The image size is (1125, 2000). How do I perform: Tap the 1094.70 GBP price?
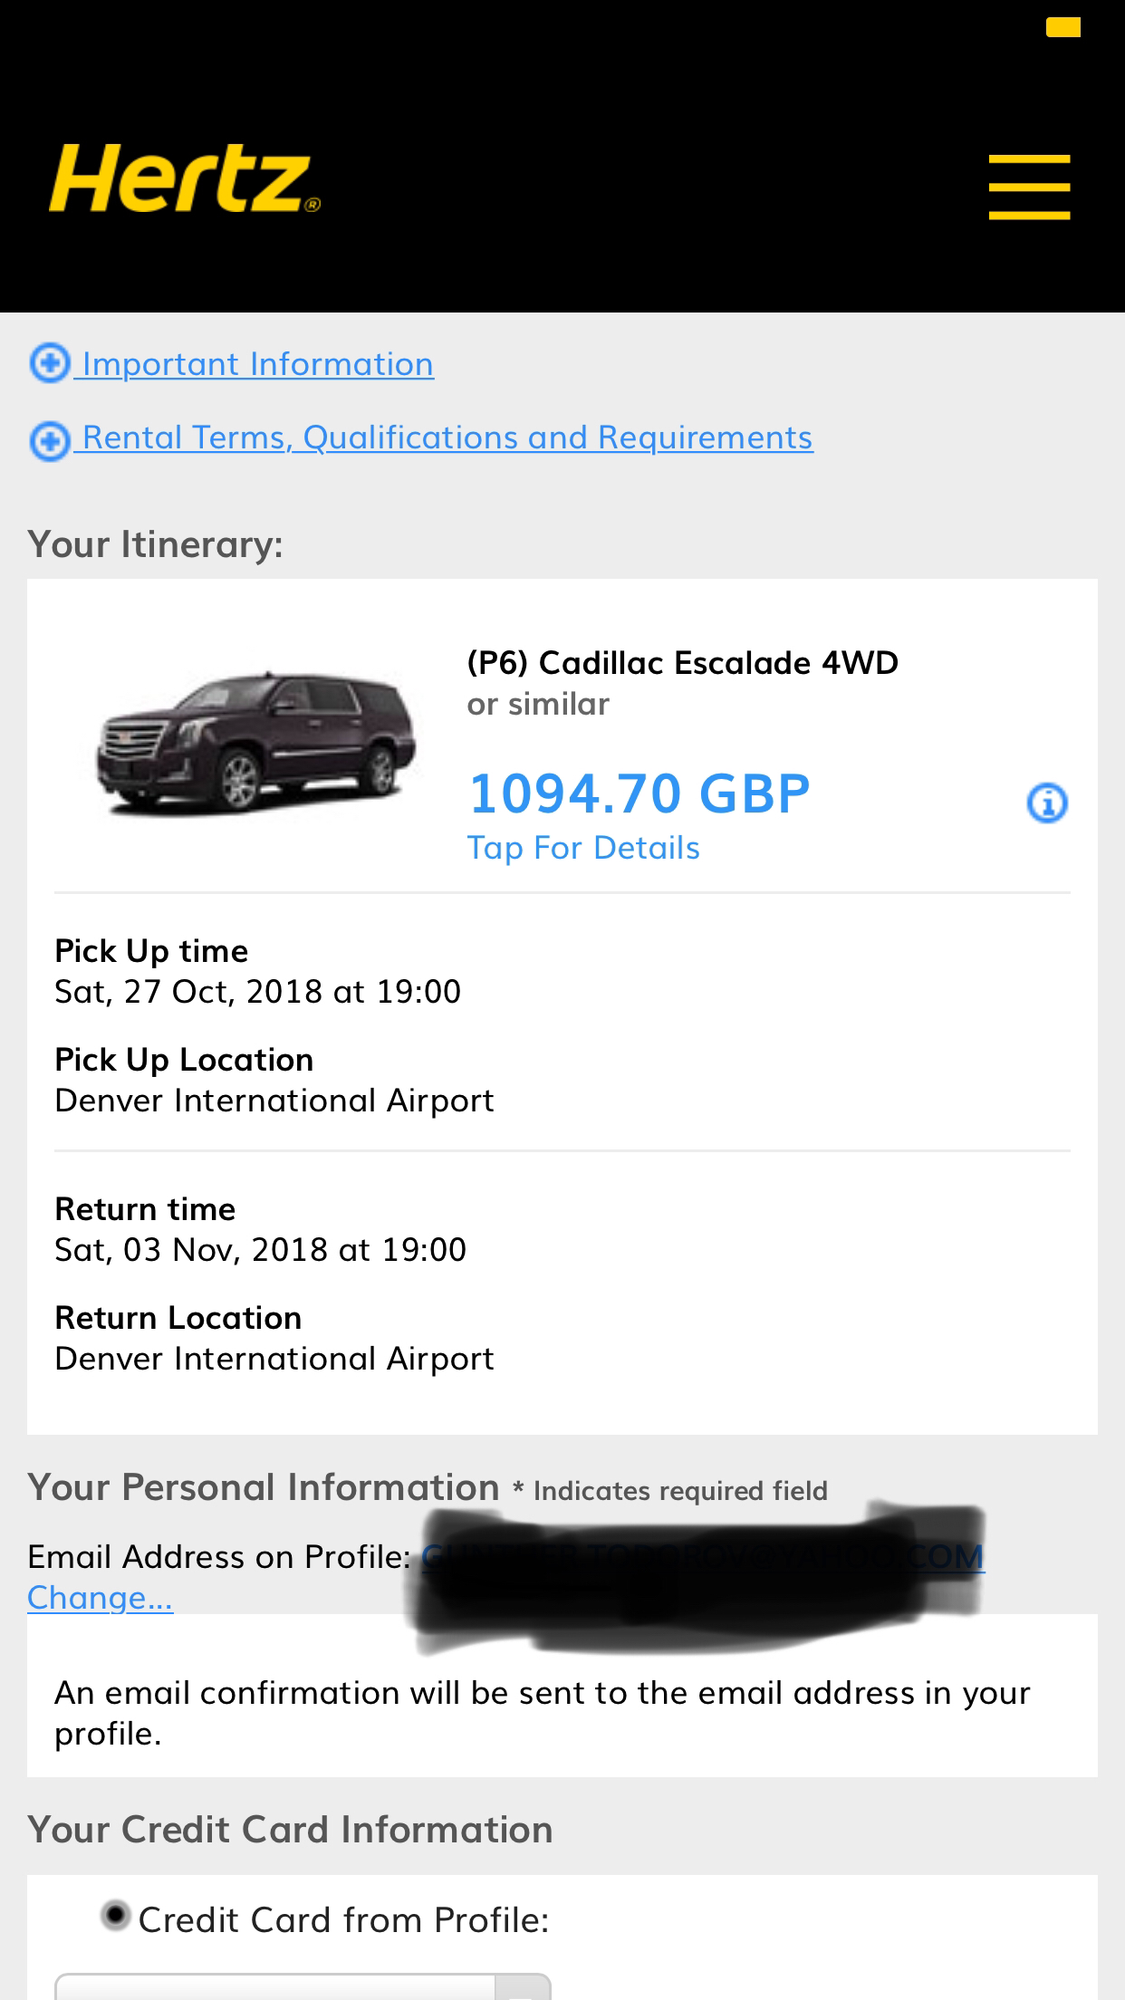[x=639, y=794]
